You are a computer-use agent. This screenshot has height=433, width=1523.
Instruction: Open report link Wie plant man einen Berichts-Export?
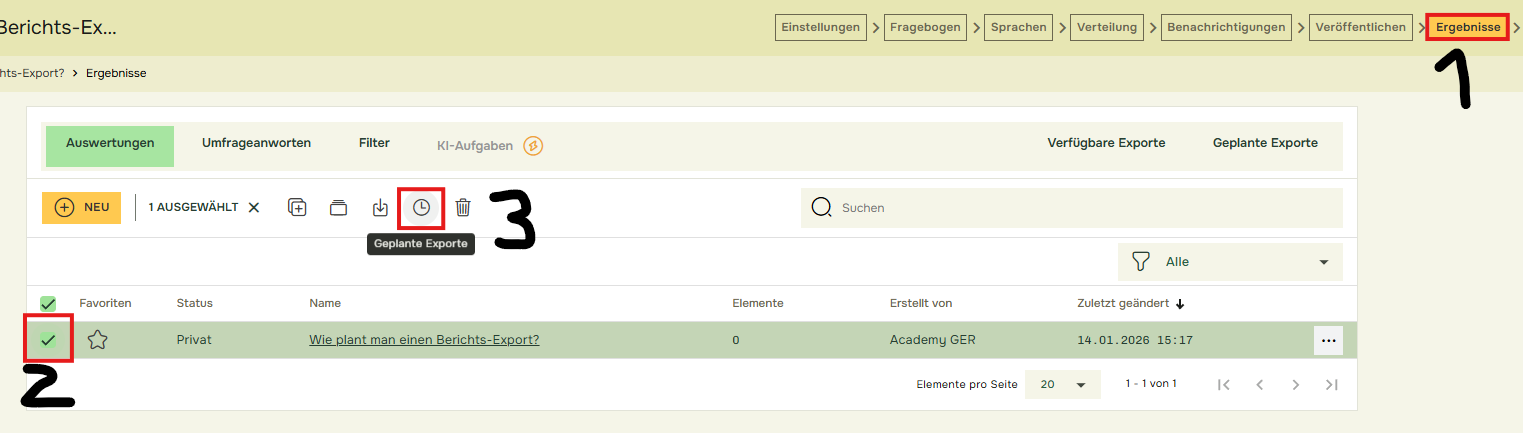(424, 340)
